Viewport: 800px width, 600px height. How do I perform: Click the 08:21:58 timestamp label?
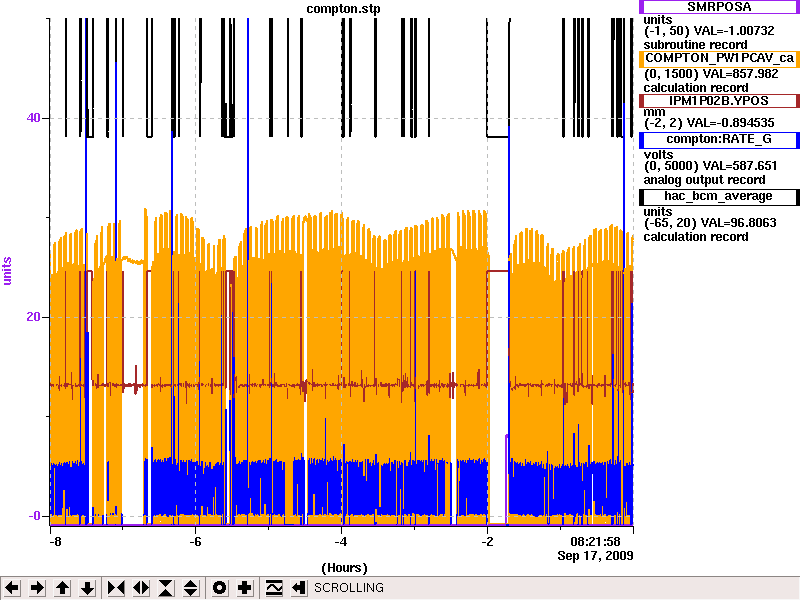pyautogui.click(x=595, y=542)
